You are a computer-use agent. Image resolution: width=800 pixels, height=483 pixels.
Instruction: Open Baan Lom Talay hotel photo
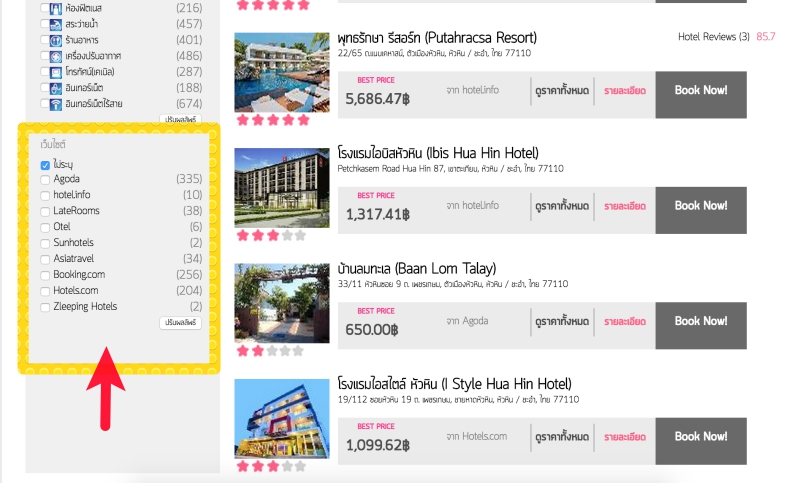pyautogui.click(x=282, y=303)
